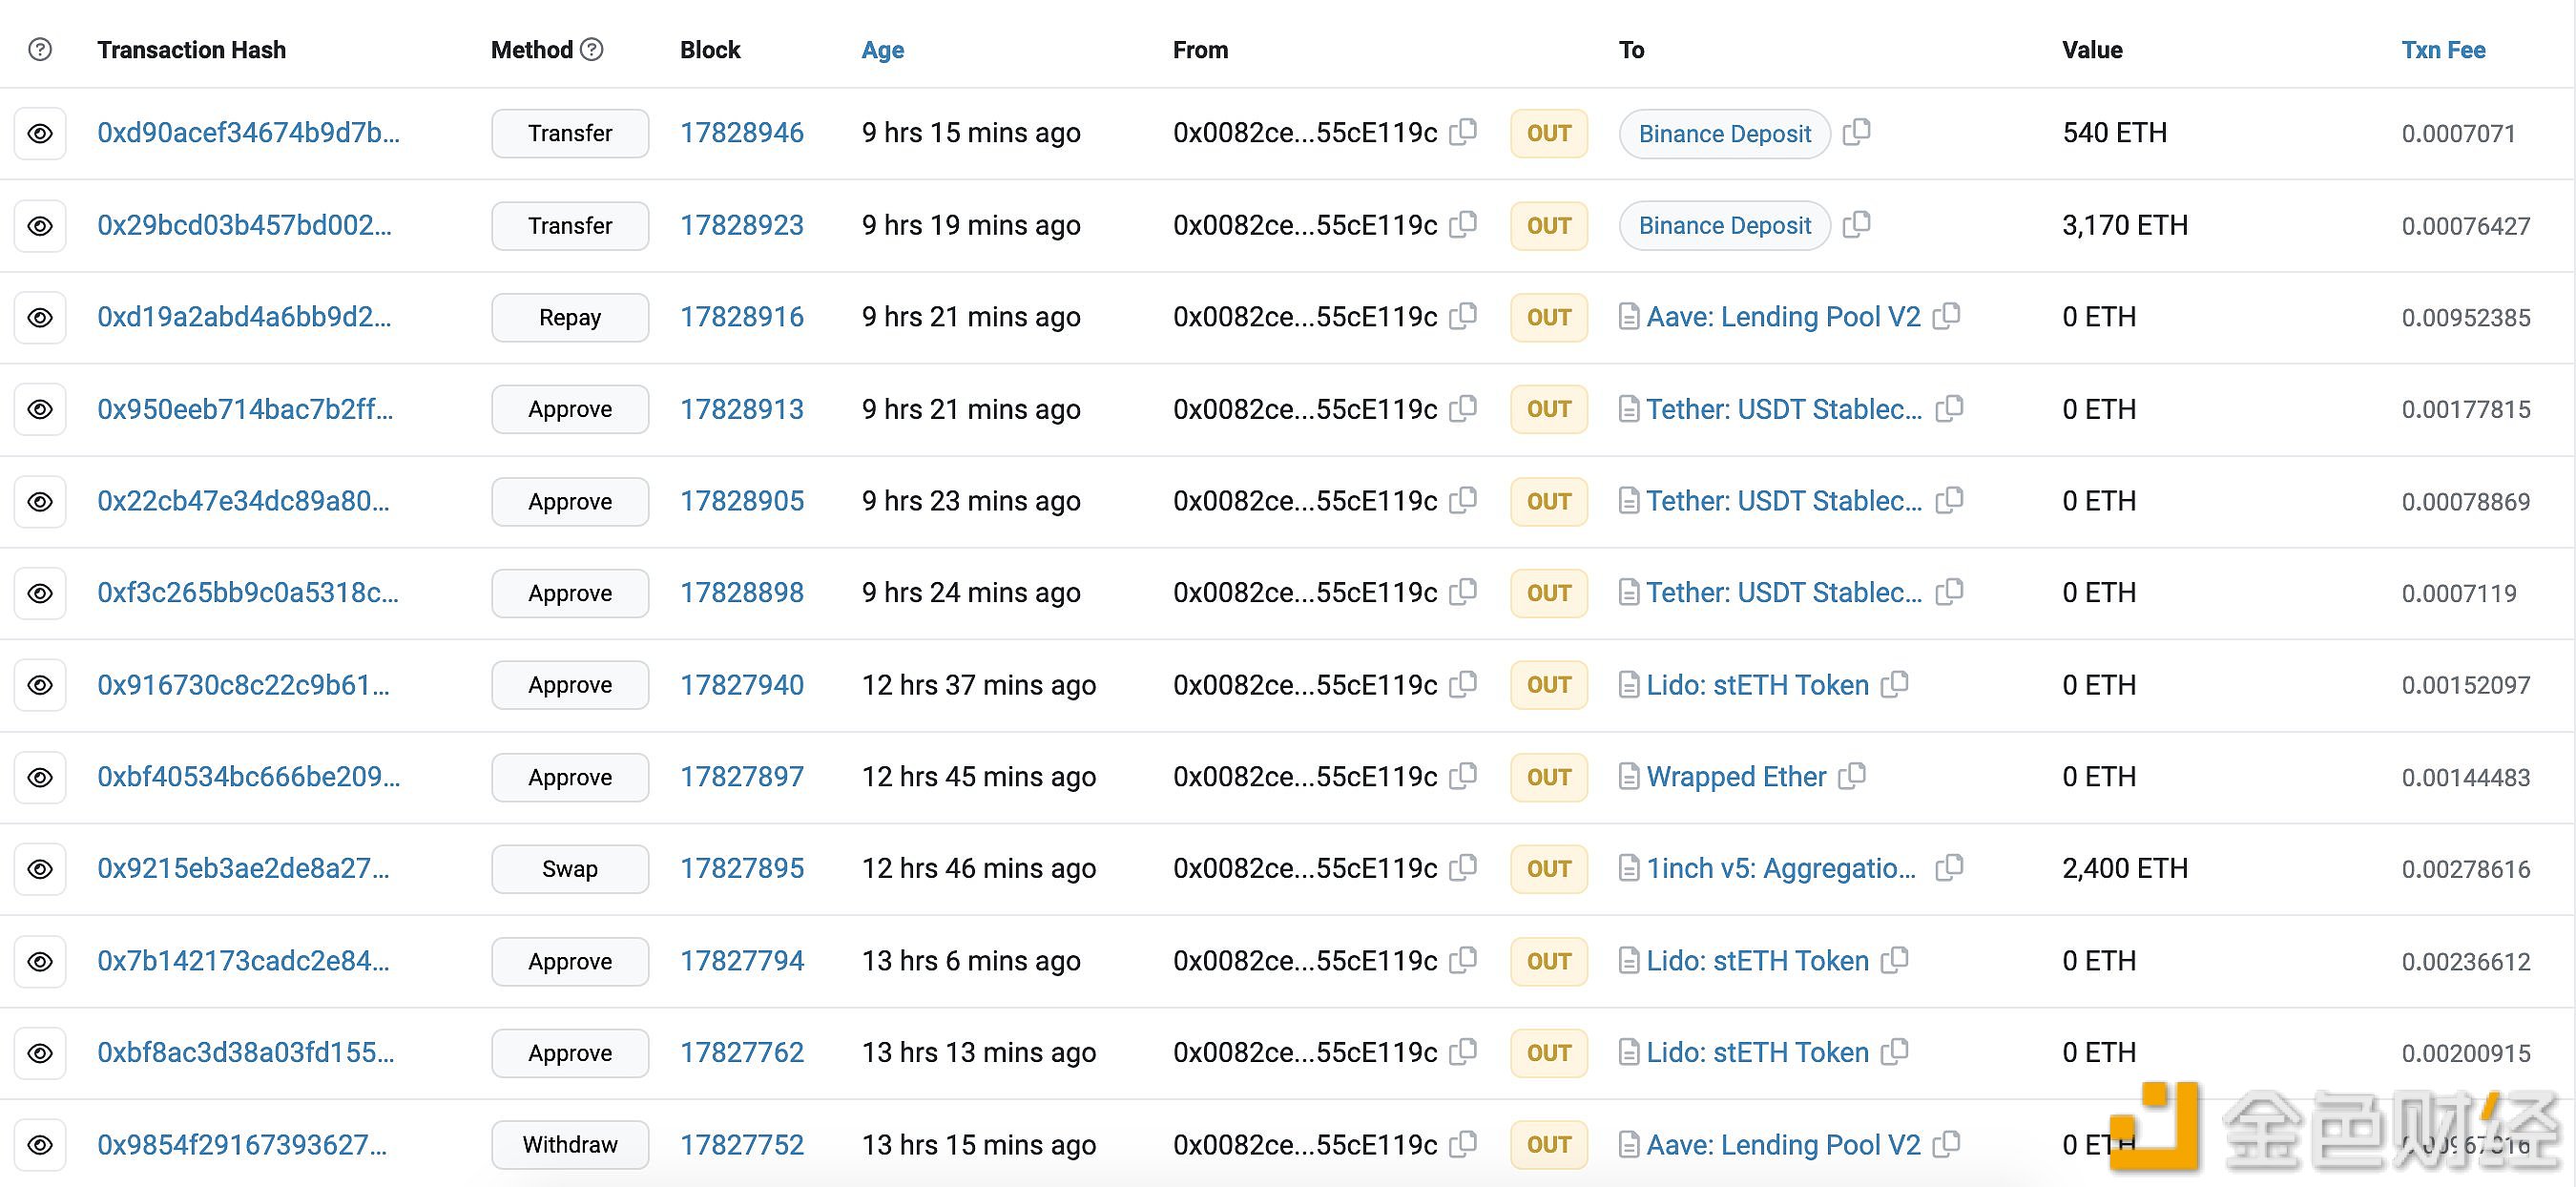The height and width of the screenshot is (1187, 2576).
Task: Click the Value column header
Action: click(x=2092, y=50)
